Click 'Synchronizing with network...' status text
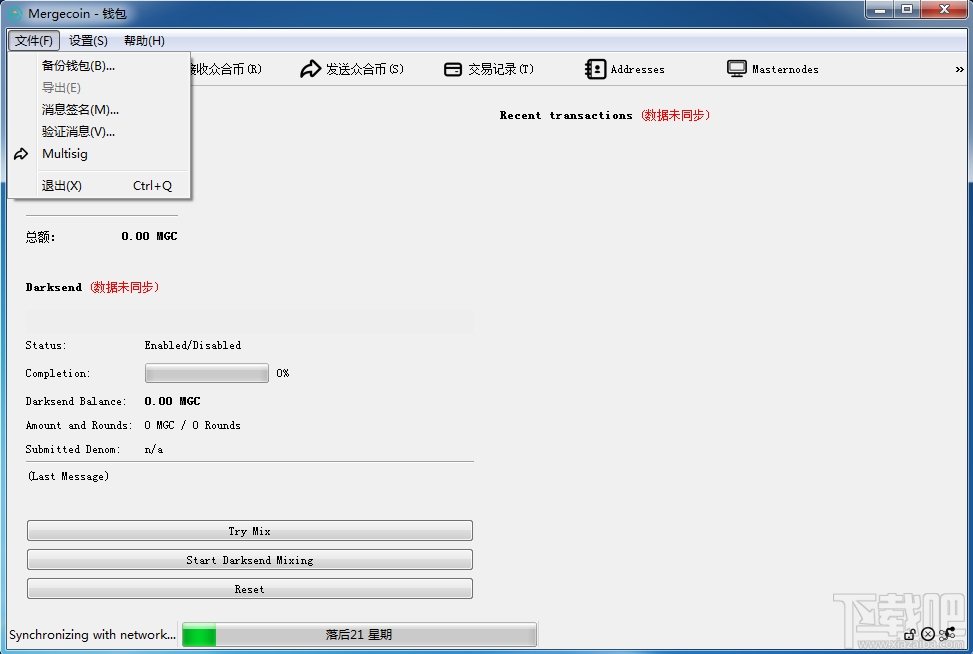The width and height of the screenshot is (973, 654). coord(92,635)
